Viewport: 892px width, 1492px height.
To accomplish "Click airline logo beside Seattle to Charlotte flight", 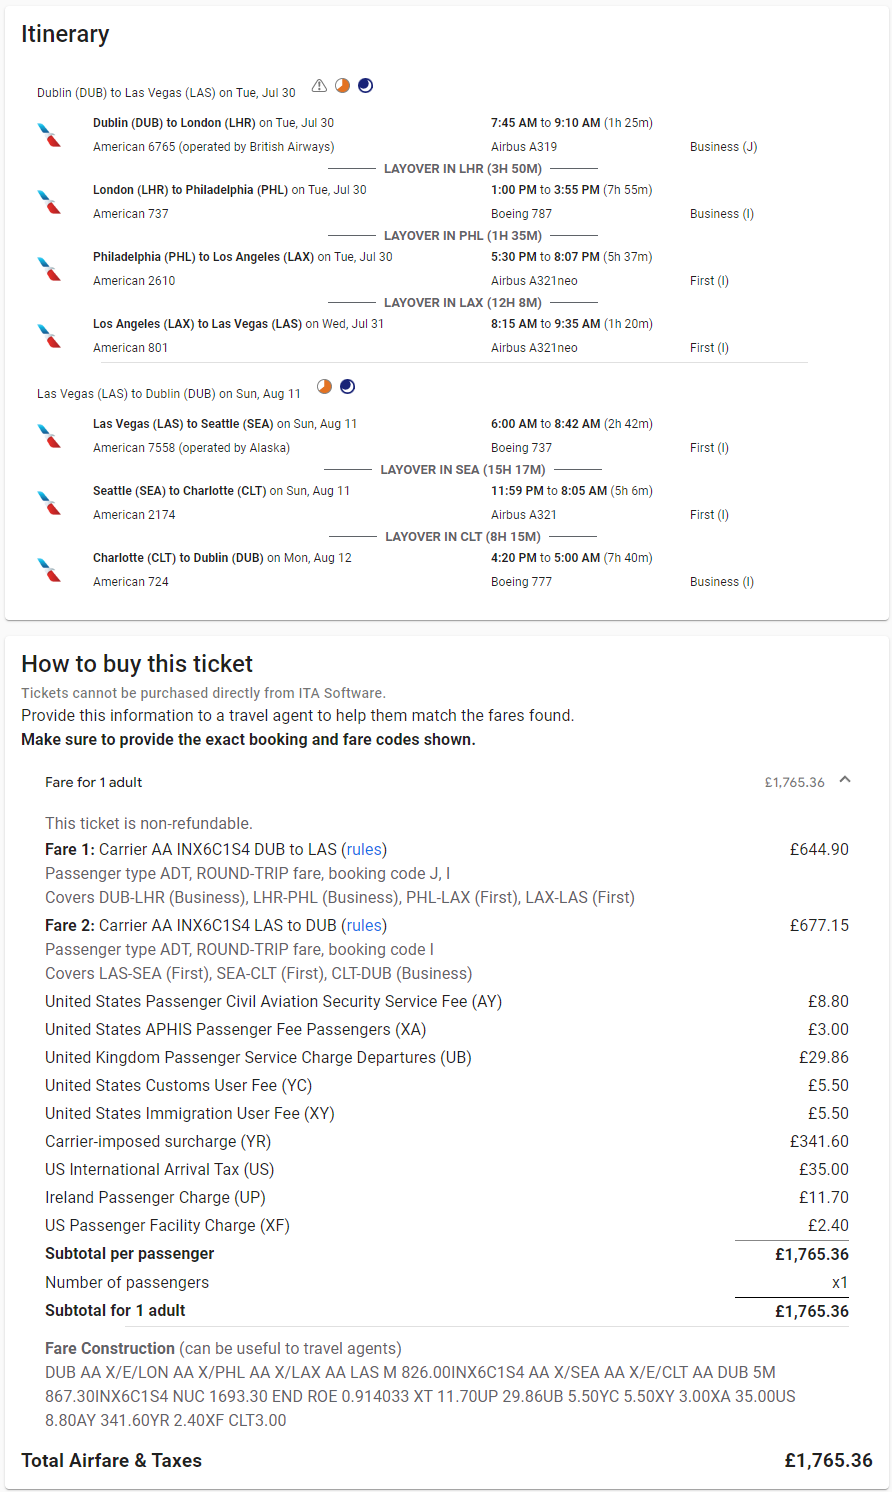I will click(x=49, y=503).
